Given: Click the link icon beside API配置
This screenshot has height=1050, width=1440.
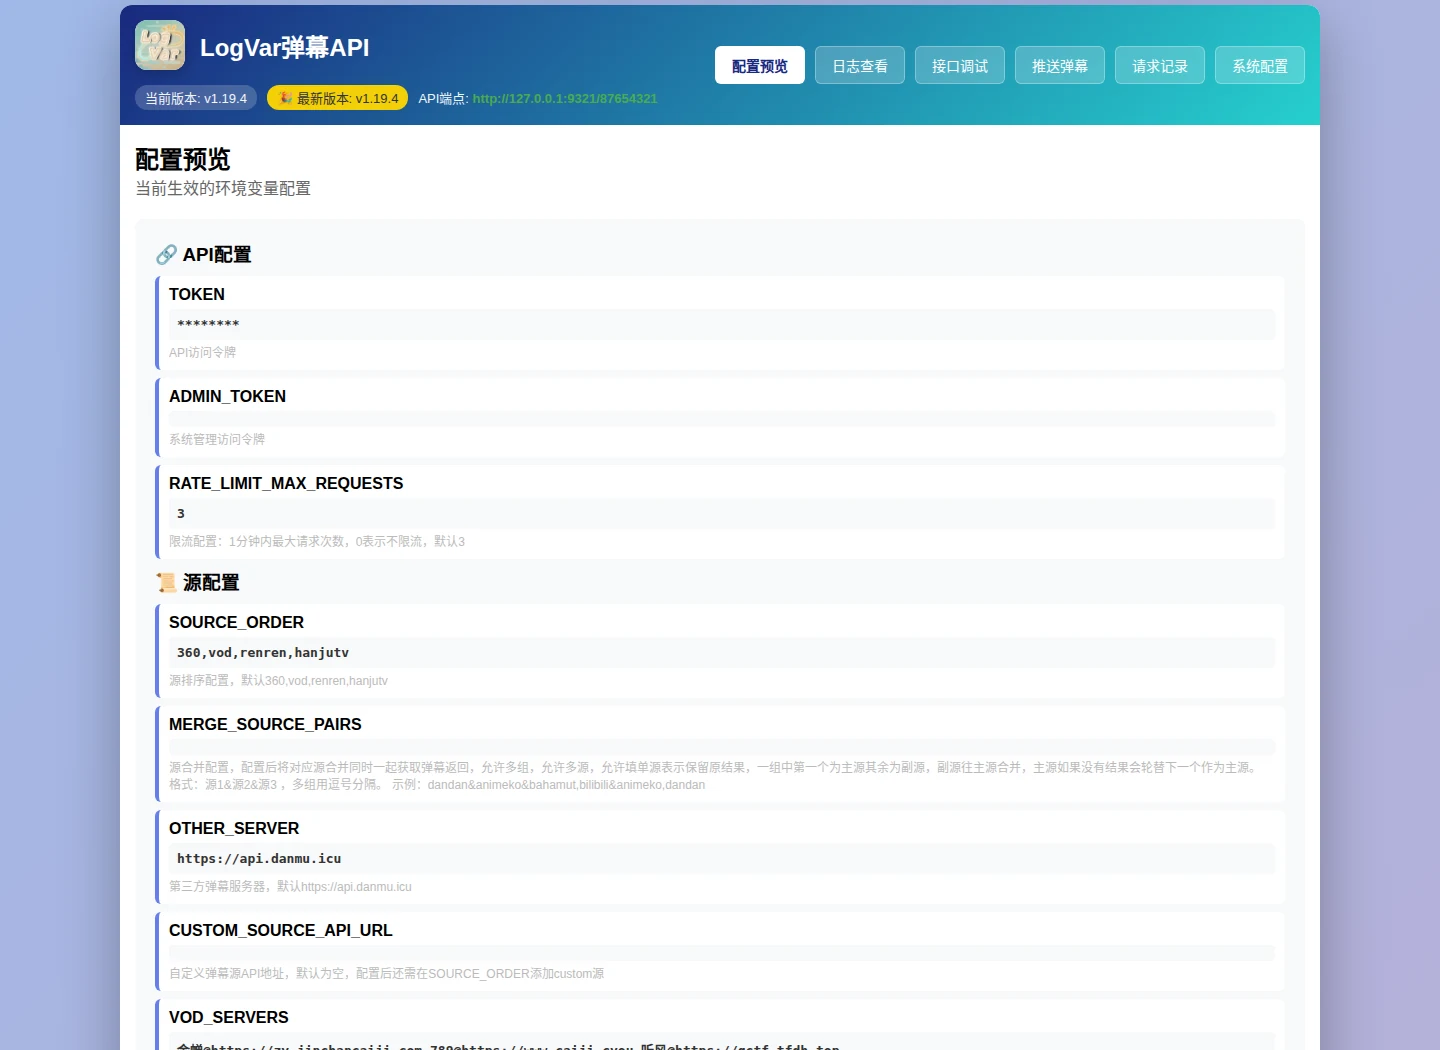Looking at the screenshot, I should click(166, 255).
